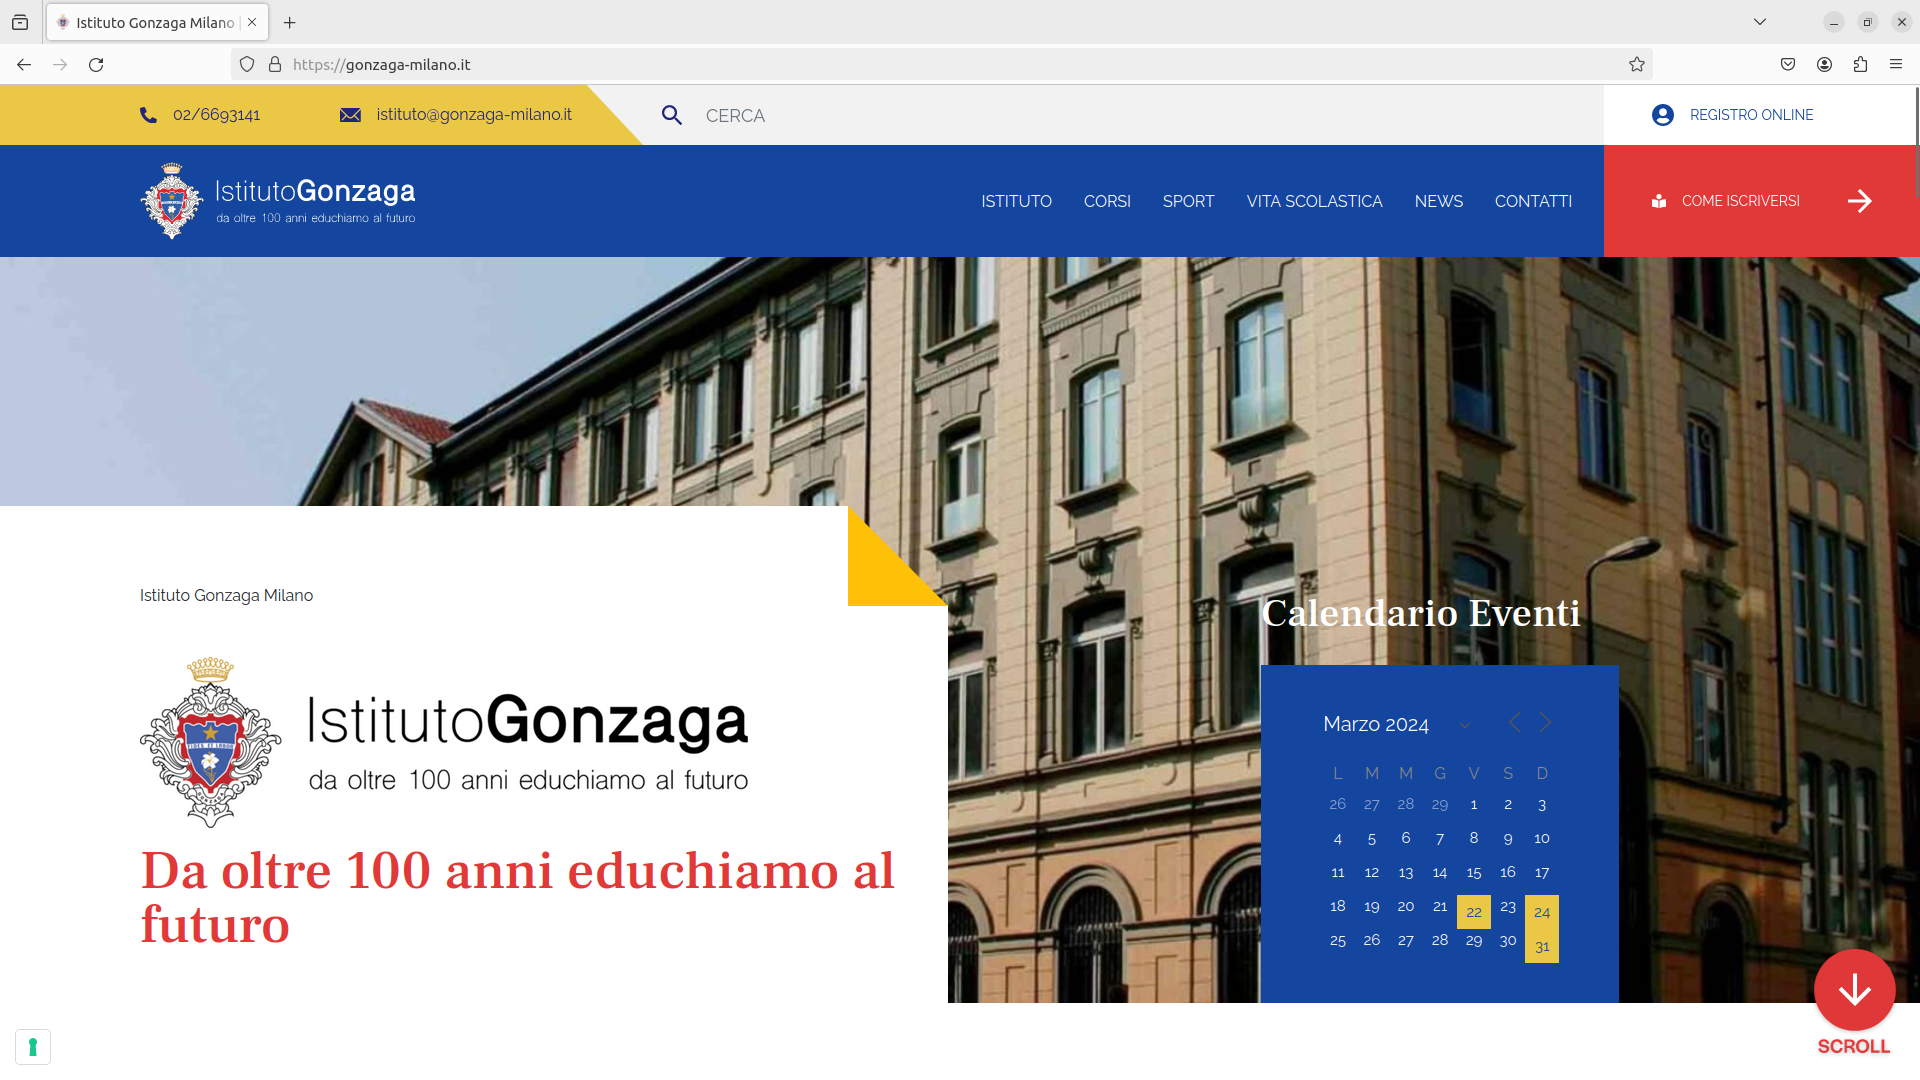Open the CONTATTI menu item
The height and width of the screenshot is (1080, 1920).
[1533, 201]
